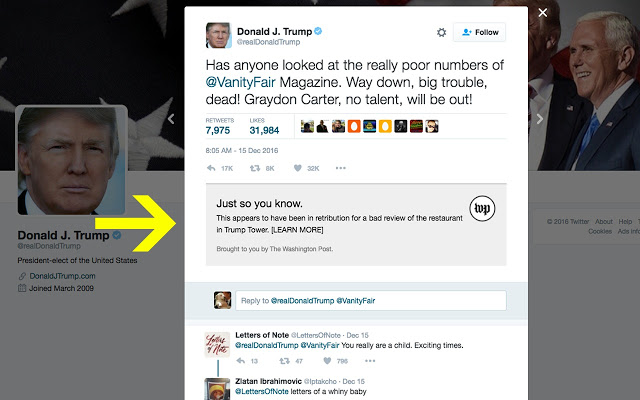View the 7,975 retweets count
The height and width of the screenshot is (400, 640).
click(218, 131)
